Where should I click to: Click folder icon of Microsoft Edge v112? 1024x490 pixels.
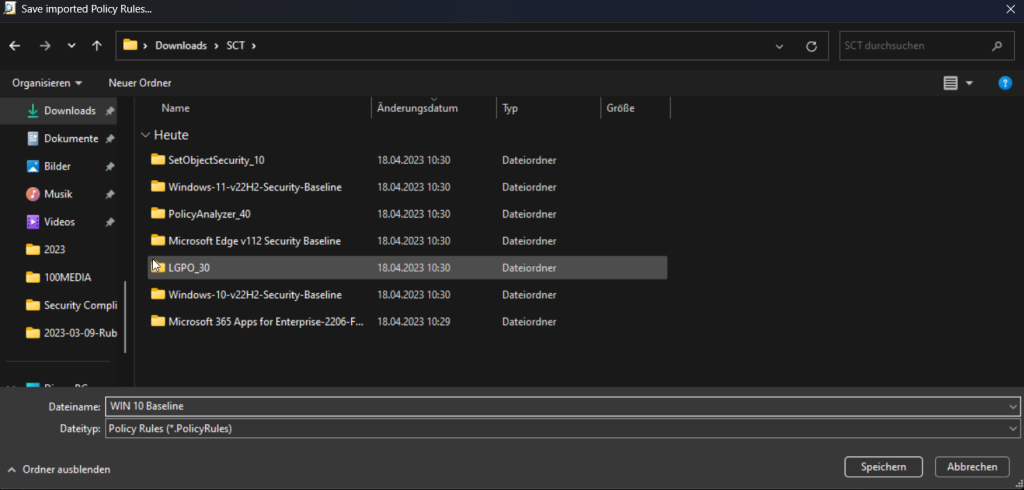(x=158, y=240)
